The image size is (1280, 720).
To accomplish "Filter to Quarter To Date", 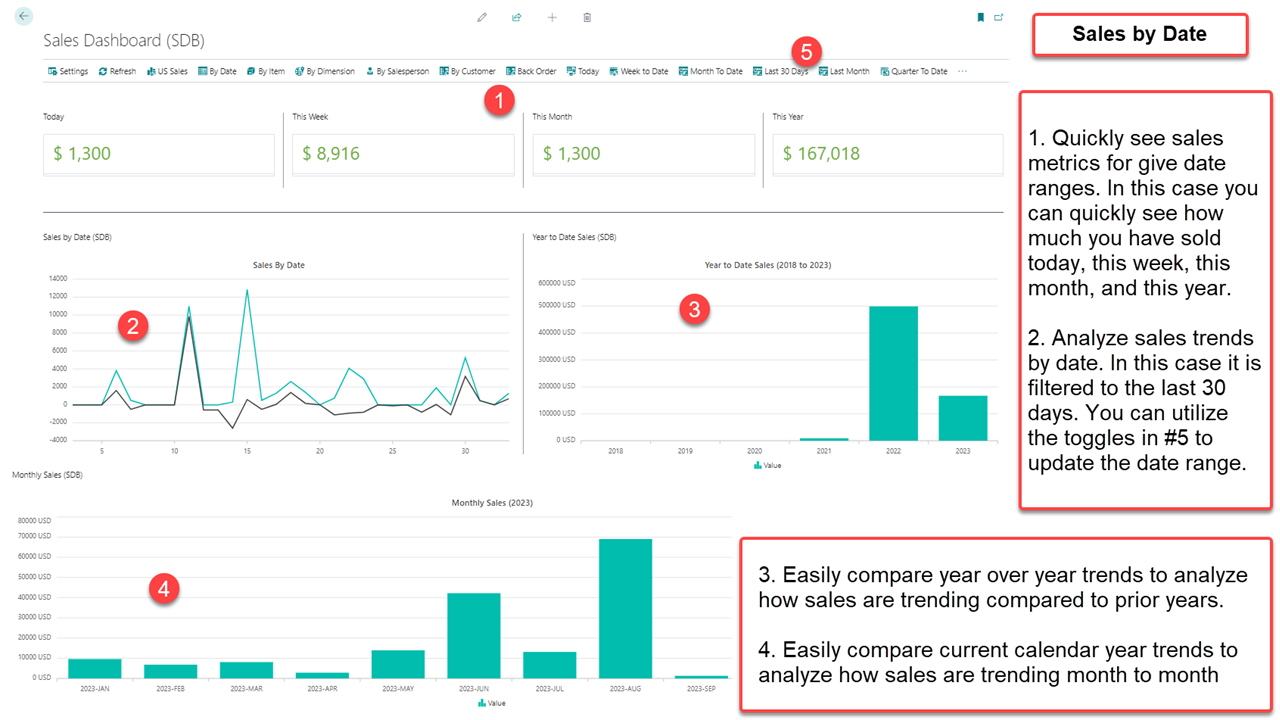I will tap(914, 71).
